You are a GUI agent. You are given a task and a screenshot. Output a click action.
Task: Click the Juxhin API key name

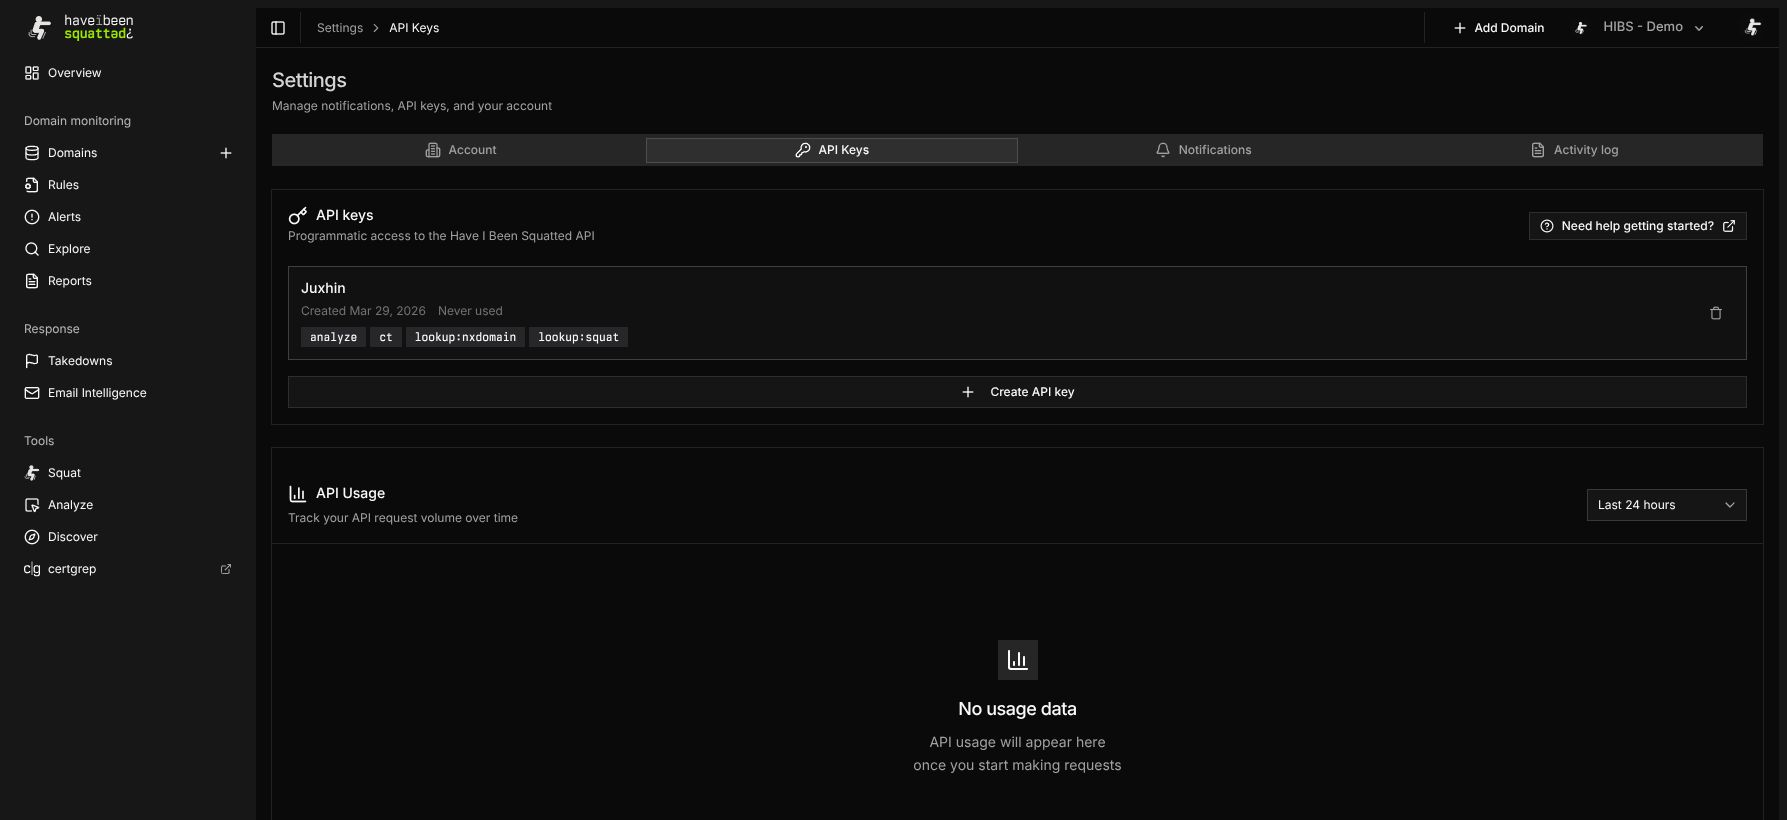click(323, 288)
